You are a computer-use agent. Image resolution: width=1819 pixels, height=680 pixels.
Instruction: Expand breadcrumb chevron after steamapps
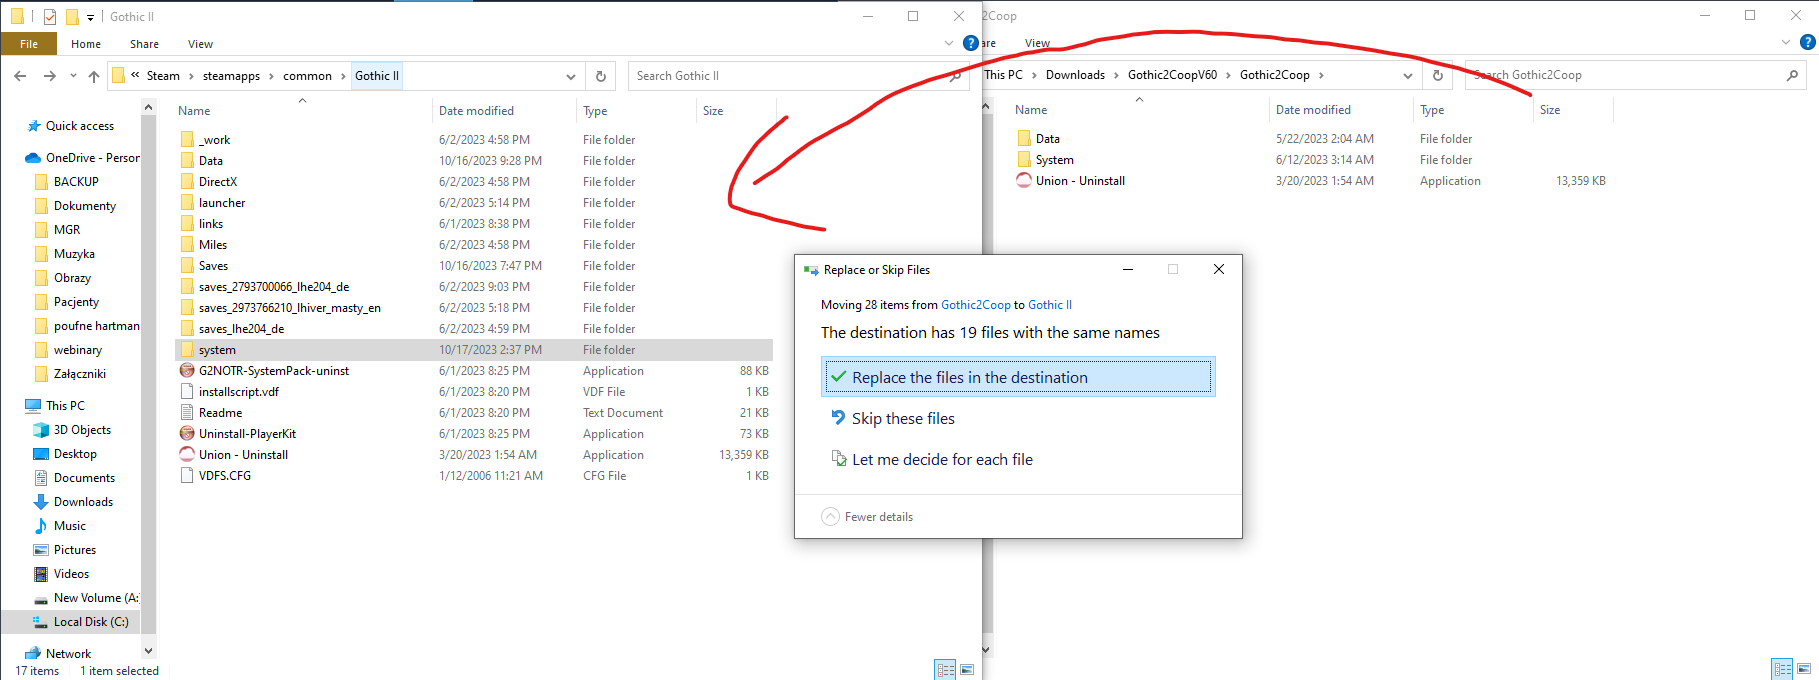(271, 76)
